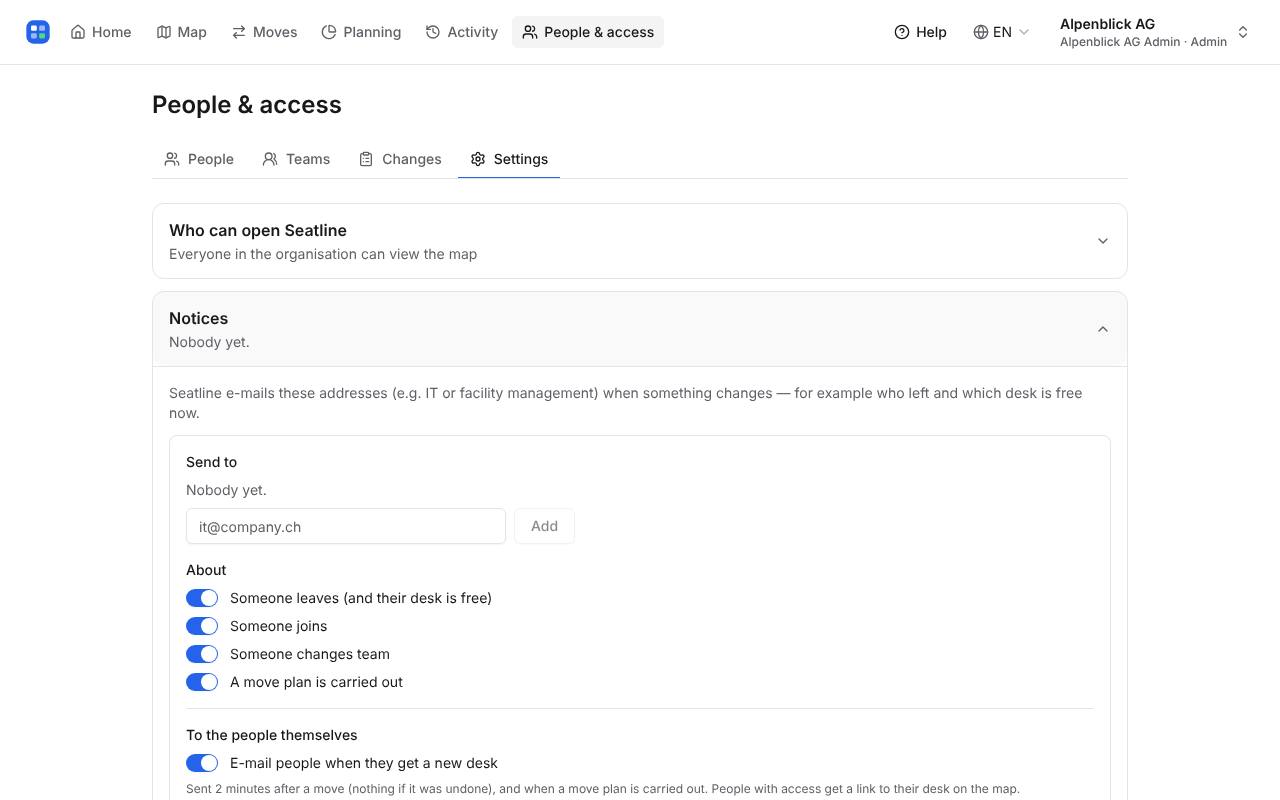This screenshot has width=1280, height=800.
Task: Collapse the Notices section chevron
Action: click(1103, 329)
